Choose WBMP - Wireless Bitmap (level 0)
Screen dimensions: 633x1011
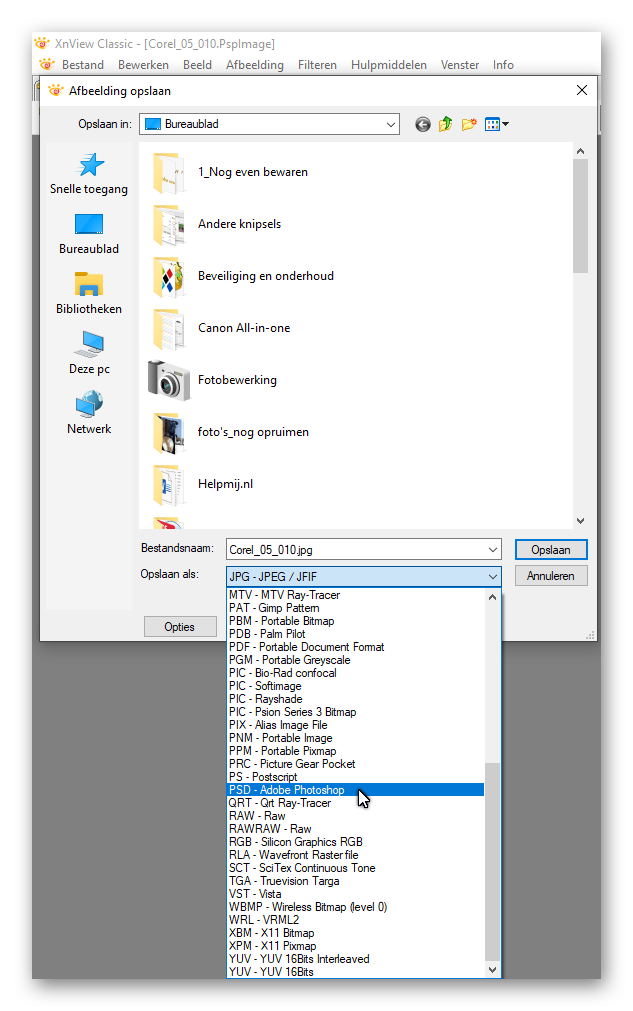356,907
